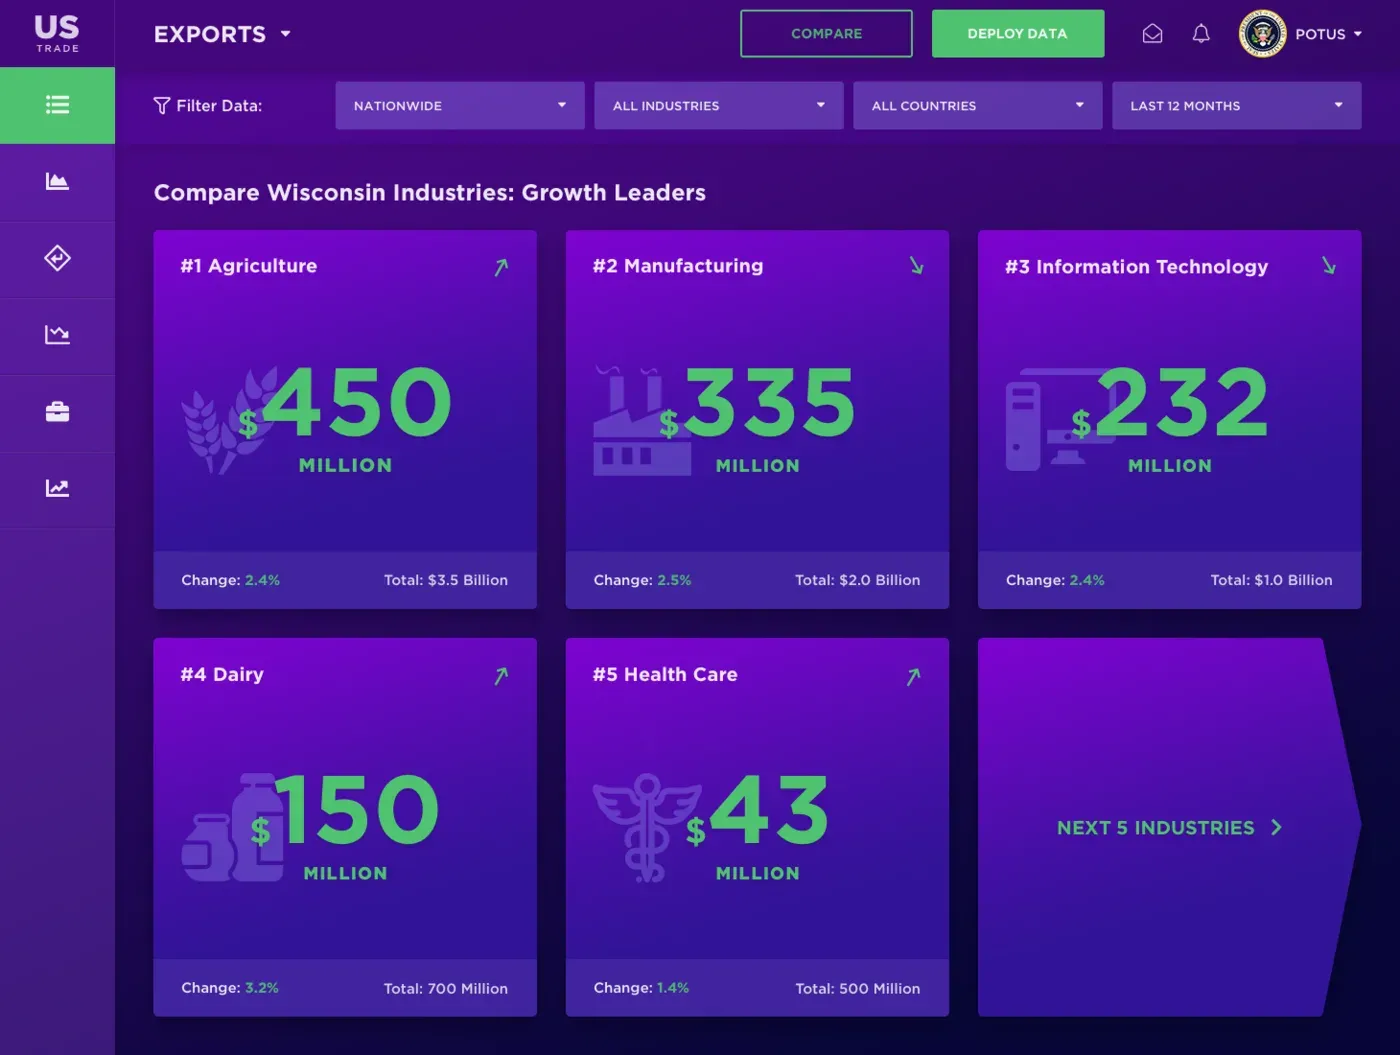Click the Health Care upward trend arrow
The image size is (1400, 1055).
(913, 676)
